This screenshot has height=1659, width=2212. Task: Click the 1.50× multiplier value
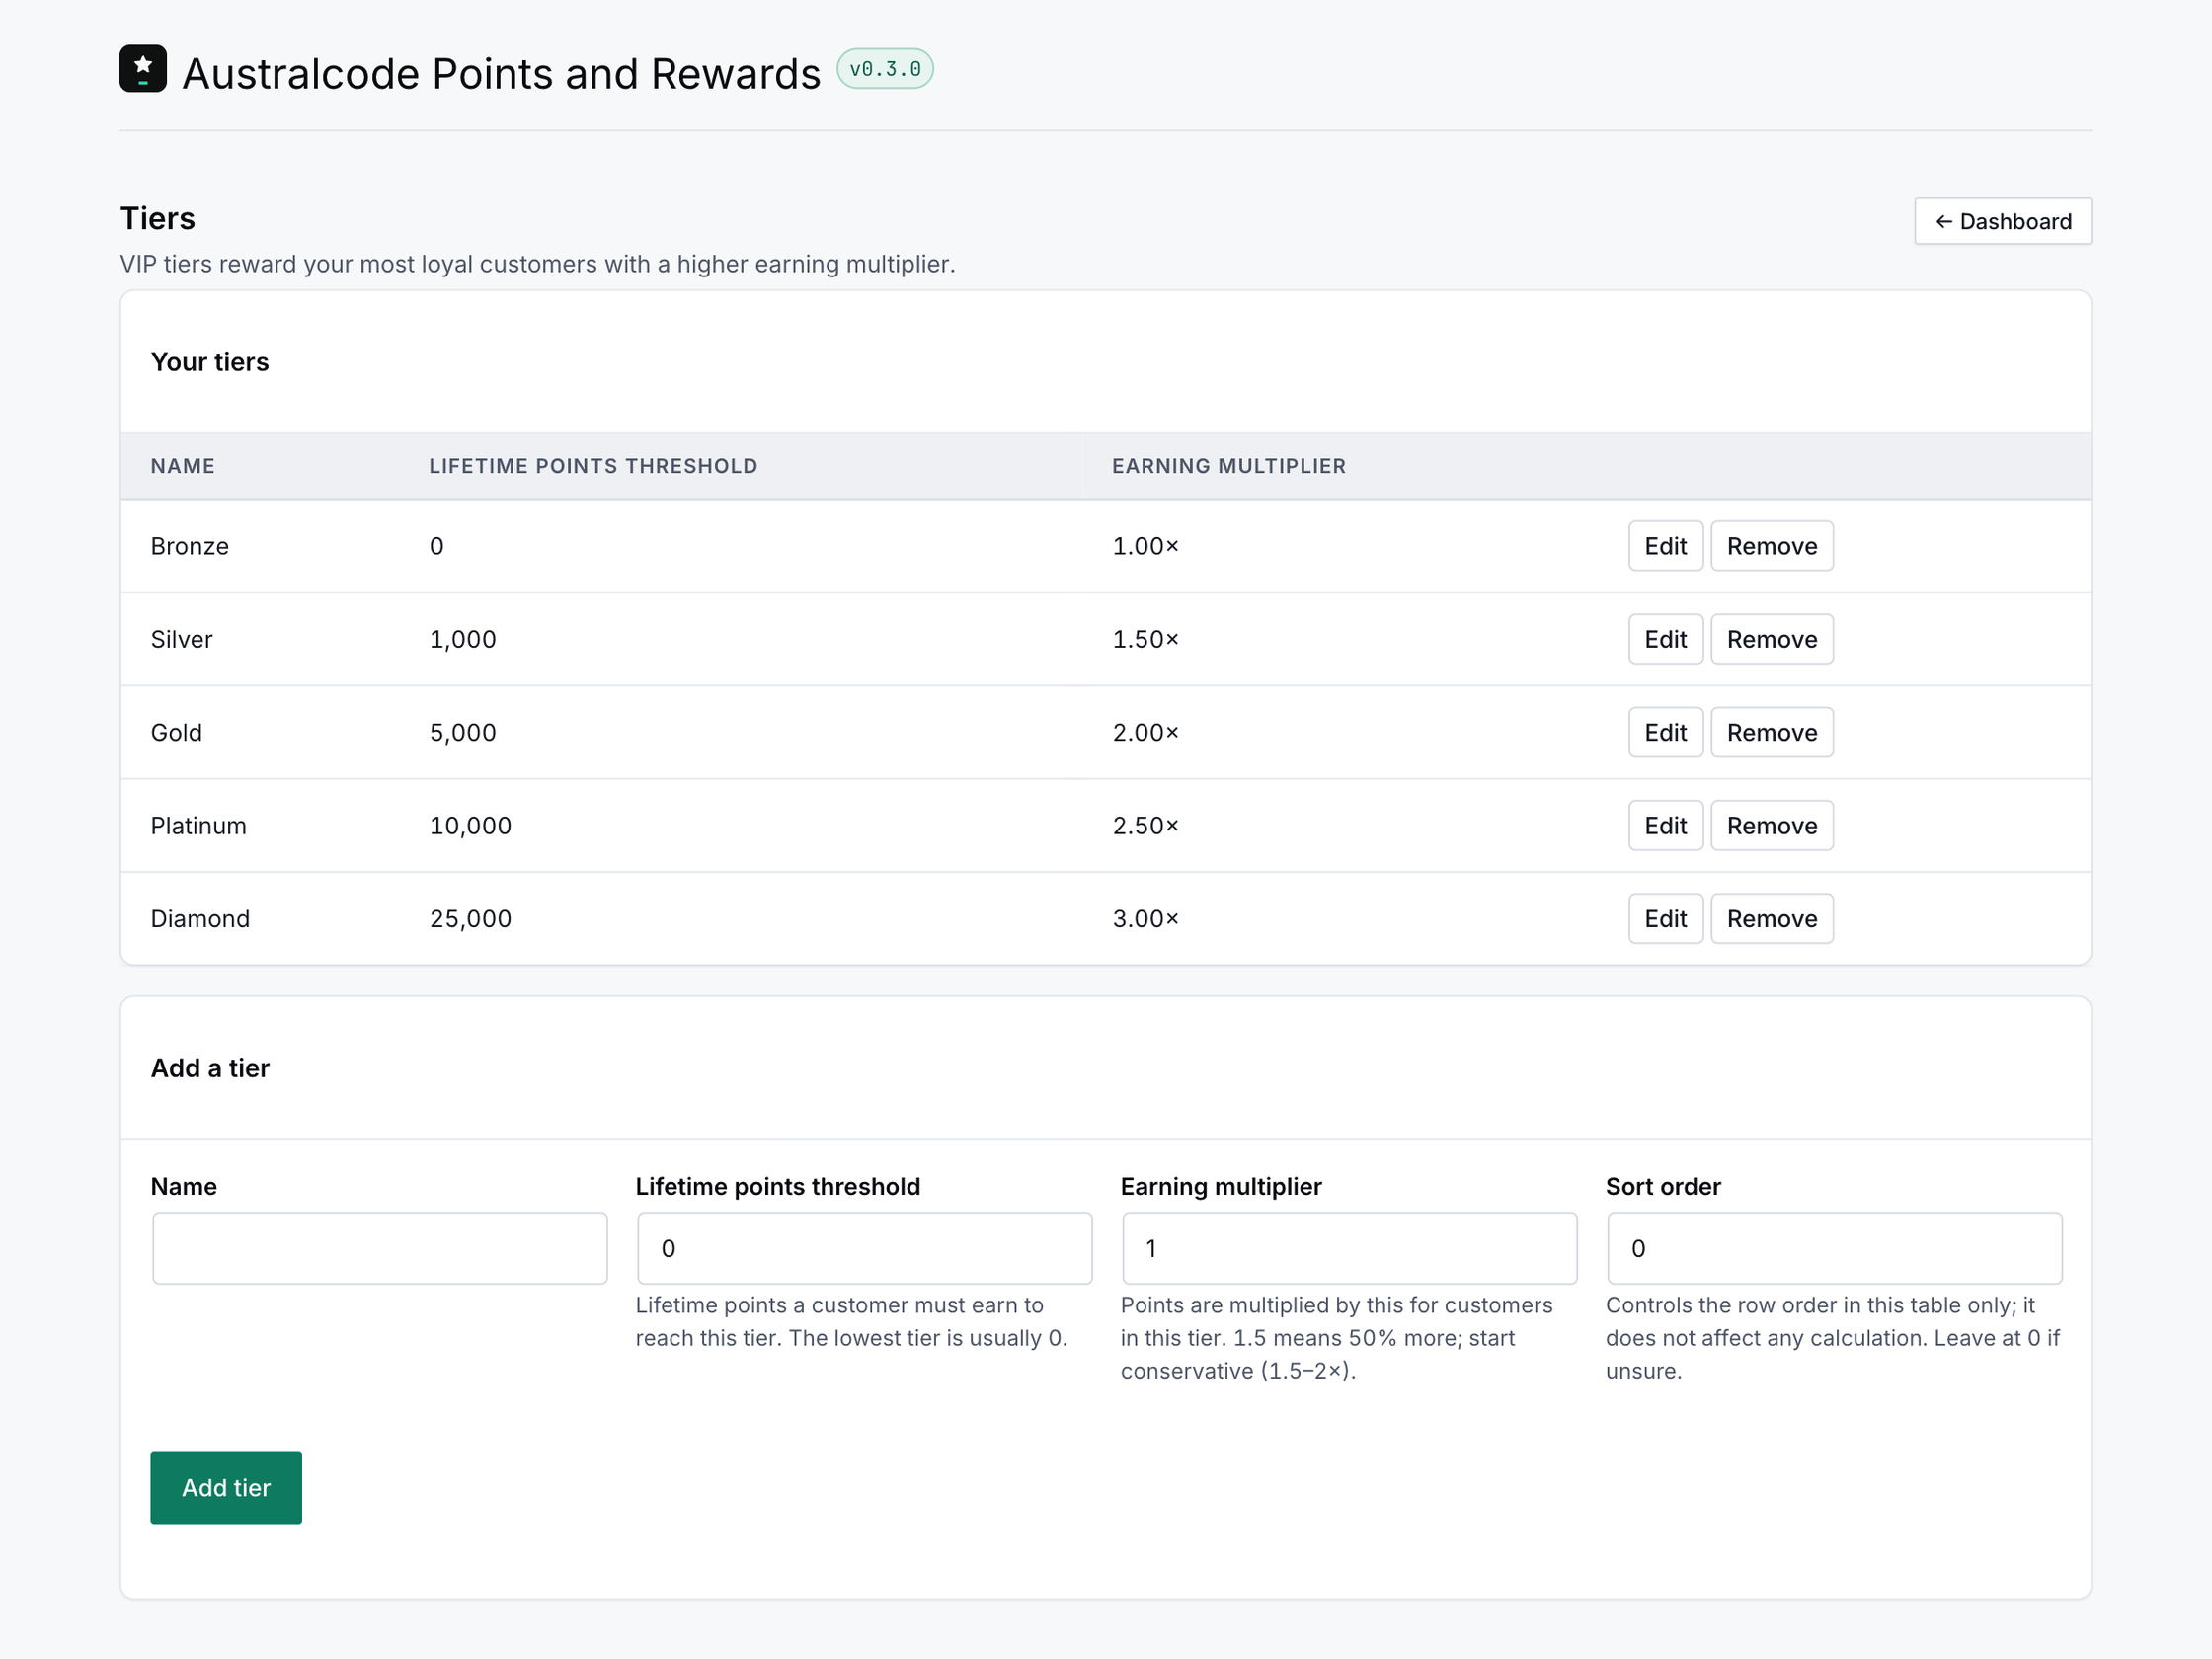[x=1146, y=639]
